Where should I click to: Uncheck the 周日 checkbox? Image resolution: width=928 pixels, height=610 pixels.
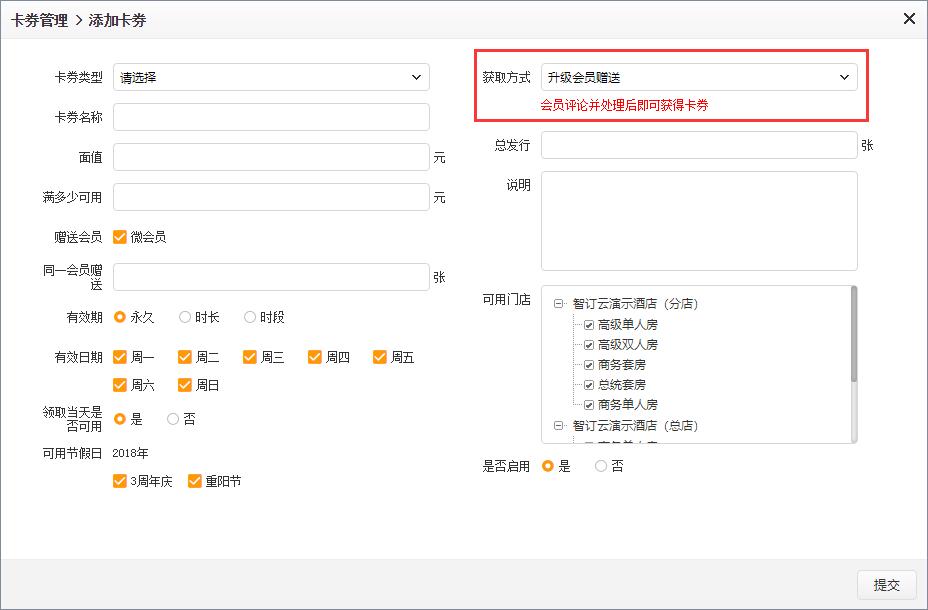185,385
